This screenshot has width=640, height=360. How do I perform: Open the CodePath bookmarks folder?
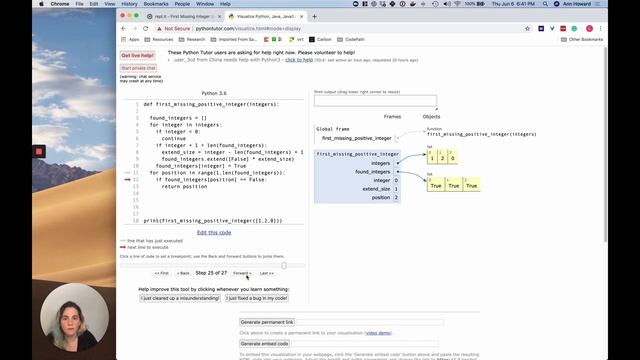pos(351,40)
